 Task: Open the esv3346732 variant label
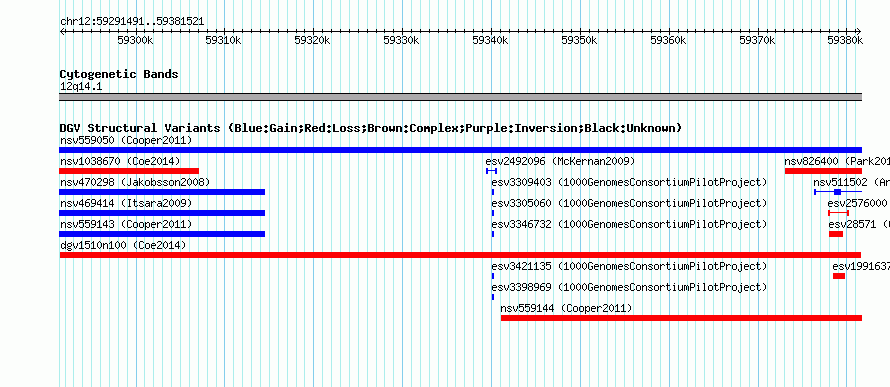(x=629, y=224)
